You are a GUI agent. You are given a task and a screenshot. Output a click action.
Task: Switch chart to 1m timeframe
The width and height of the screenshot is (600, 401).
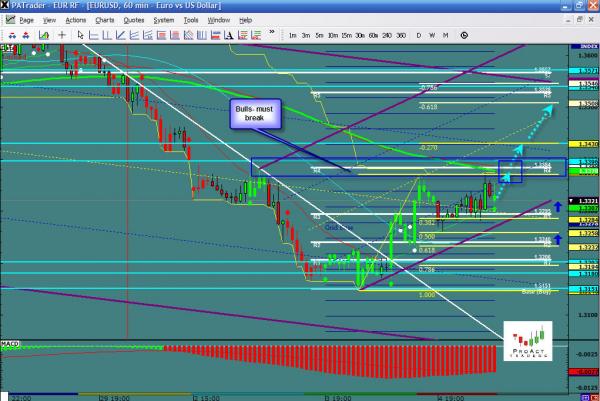click(292, 36)
